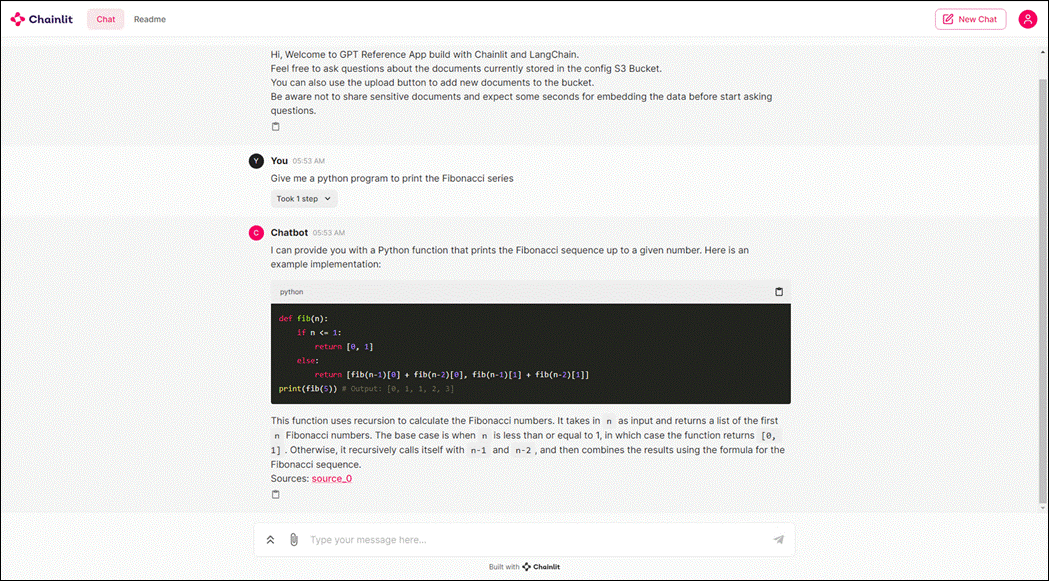The image size is (1049, 581).
Task: Switch to the Chat tab
Action: (106, 19)
